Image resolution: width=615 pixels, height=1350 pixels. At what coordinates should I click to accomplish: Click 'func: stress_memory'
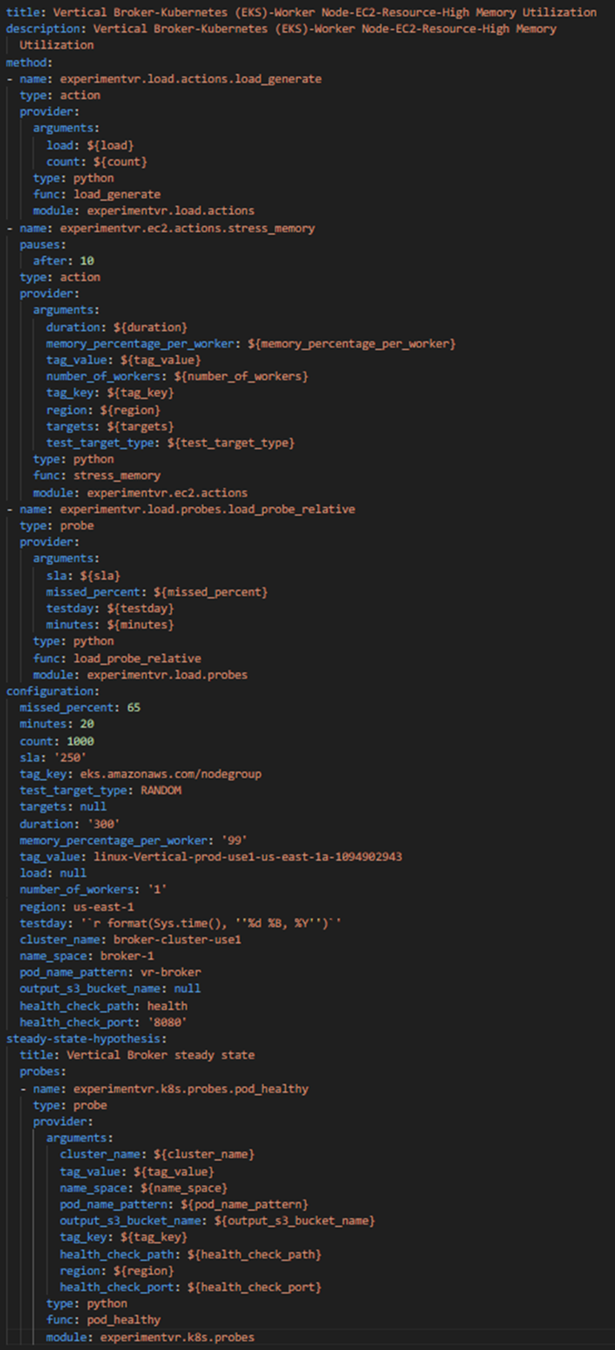(x=97, y=475)
